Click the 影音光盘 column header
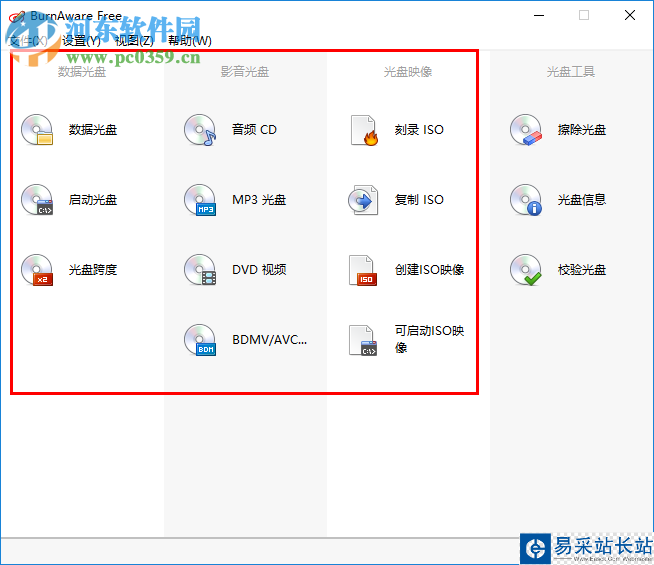The width and height of the screenshot is (654, 565). click(245, 72)
